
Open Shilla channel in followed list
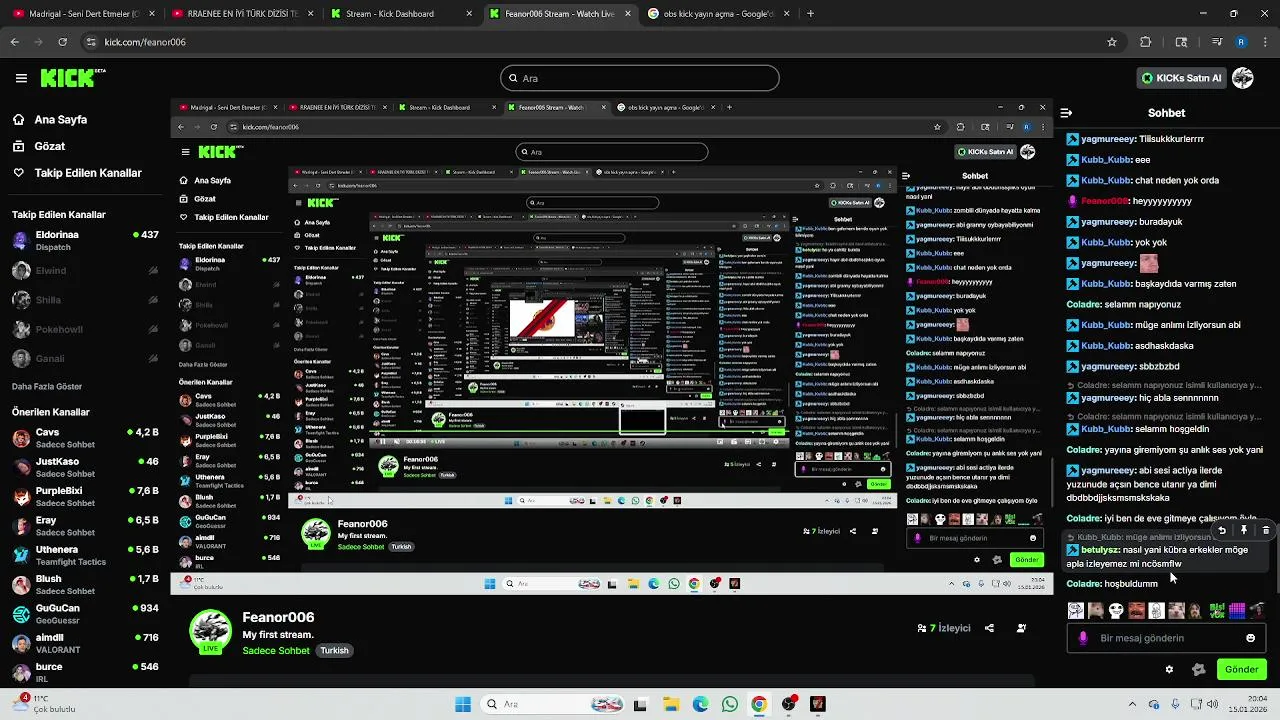(85, 299)
